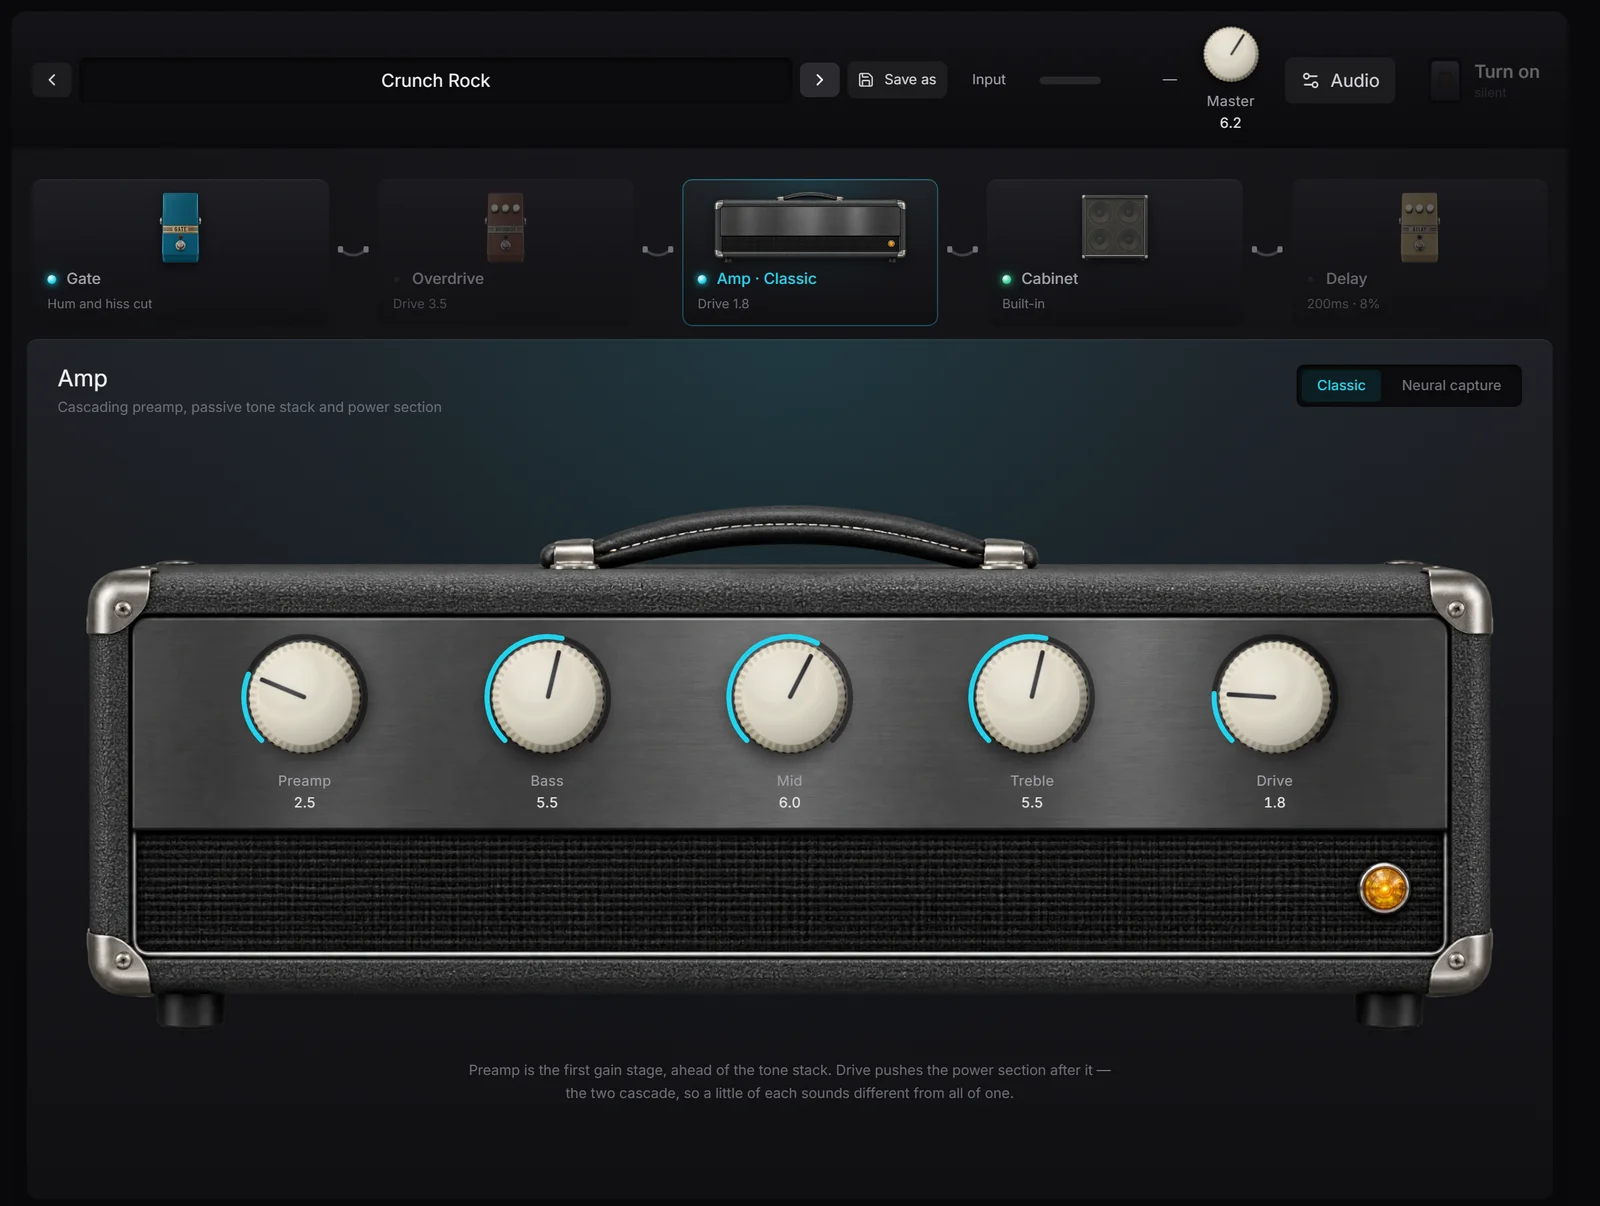Open the Crunch Rock preset name field
The height and width of the screenshot is (1206, 1600).
435,80
